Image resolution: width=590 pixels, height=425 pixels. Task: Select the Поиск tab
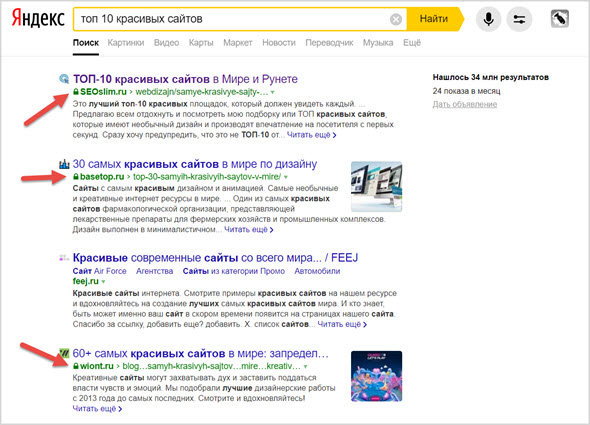tap(86, 43)
